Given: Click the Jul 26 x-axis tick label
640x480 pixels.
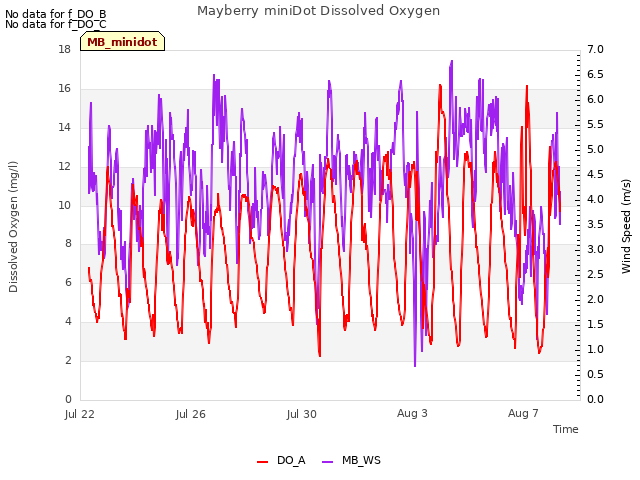Looking at the screenshot, I should 191,414.
